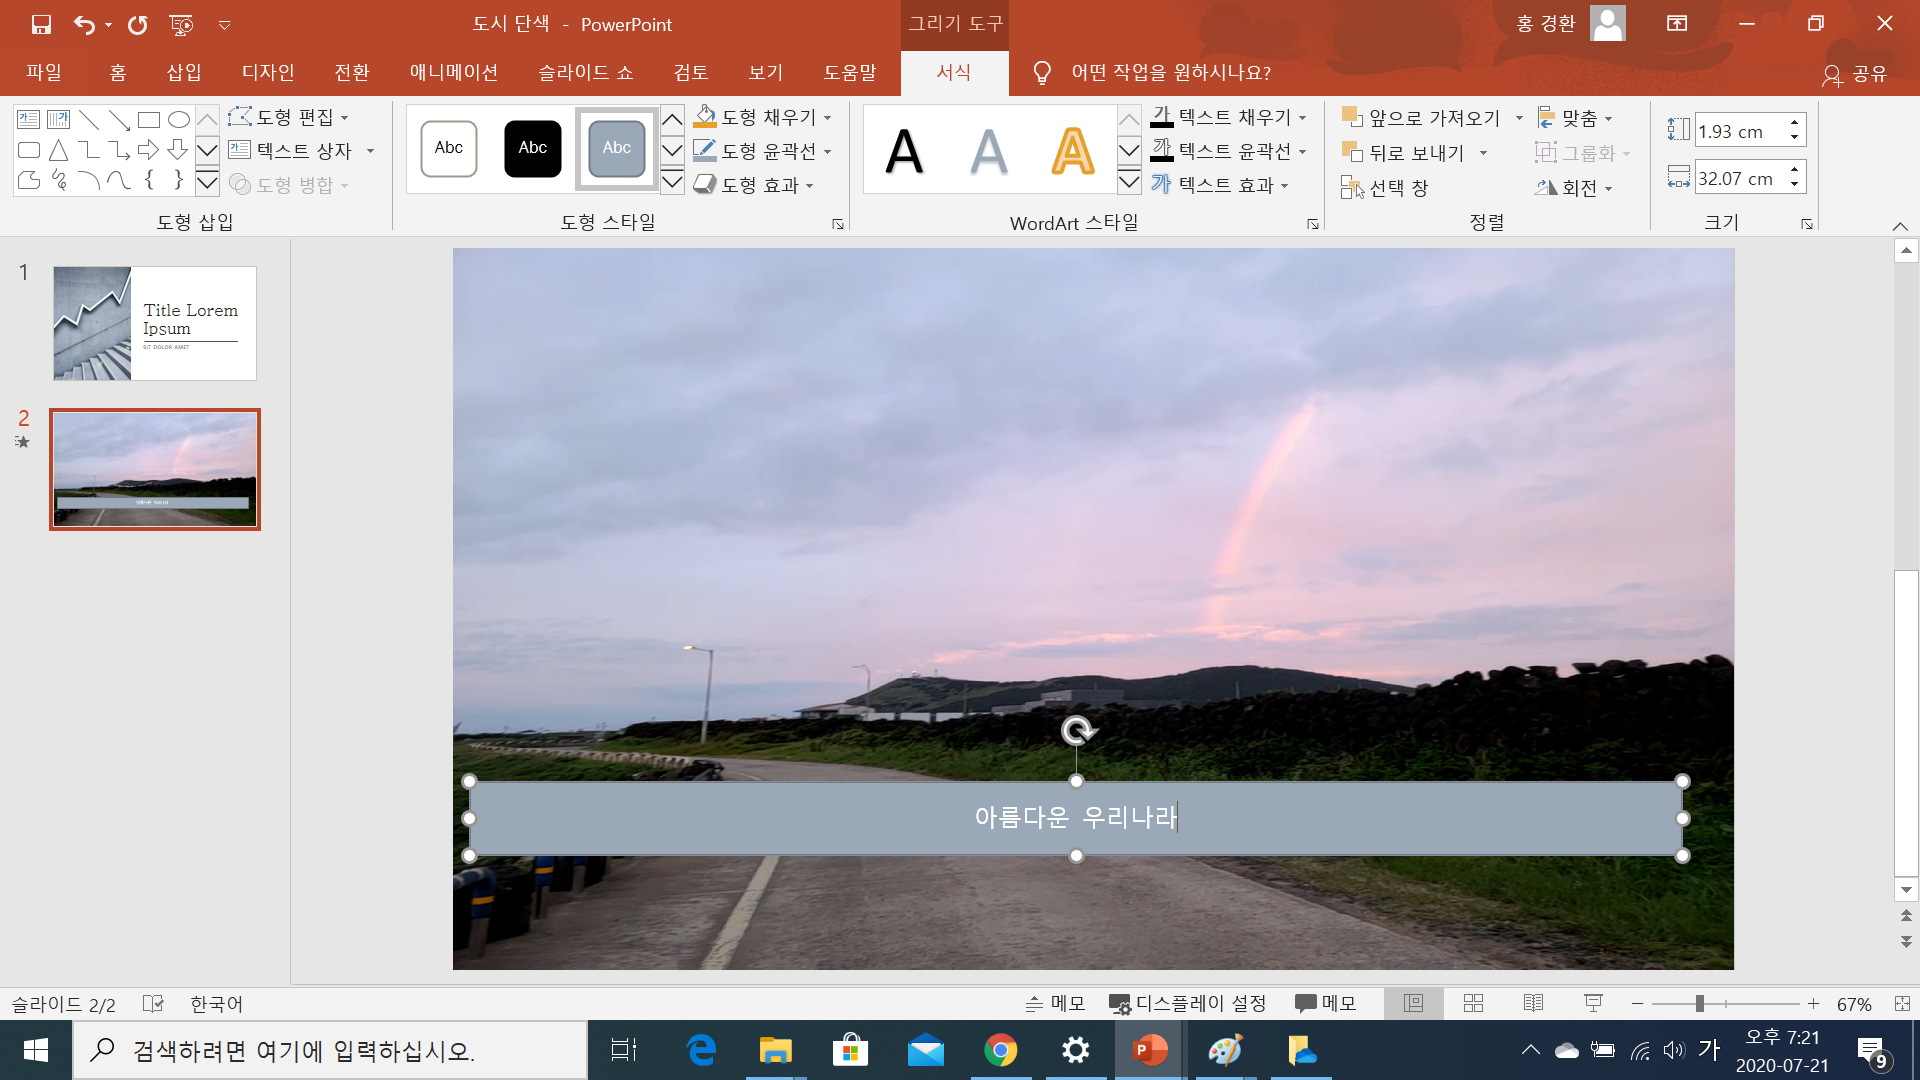1920x1080 pixels.
Task: Toggle the 메모 notes pane button
Action: [1056, 1003]
